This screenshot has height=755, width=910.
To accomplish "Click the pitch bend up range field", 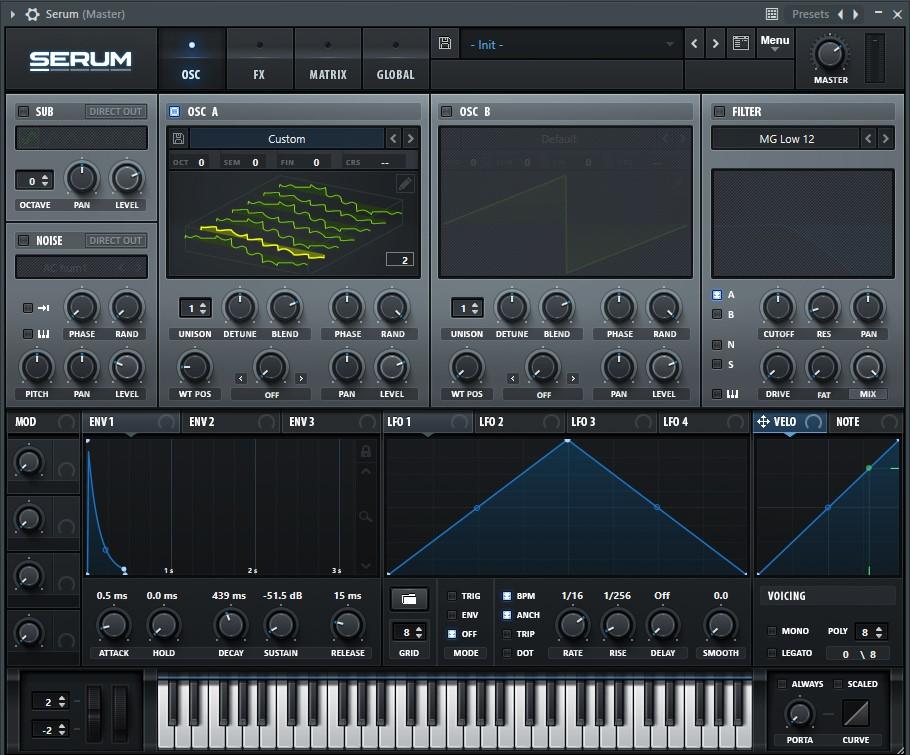I will tap(51, 701).
